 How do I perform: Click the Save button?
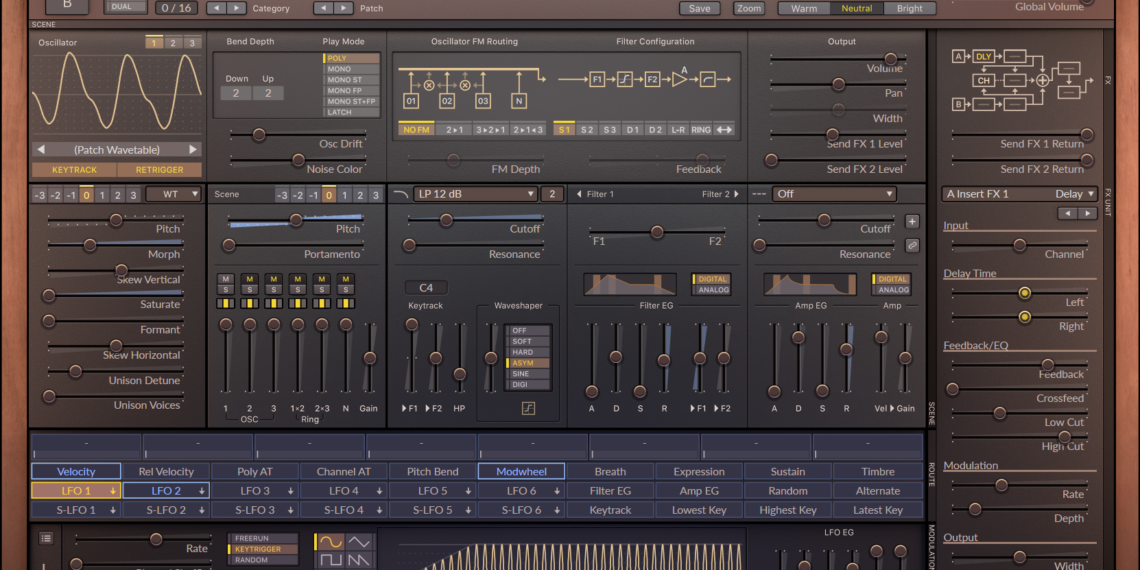(x=700, y=8)
